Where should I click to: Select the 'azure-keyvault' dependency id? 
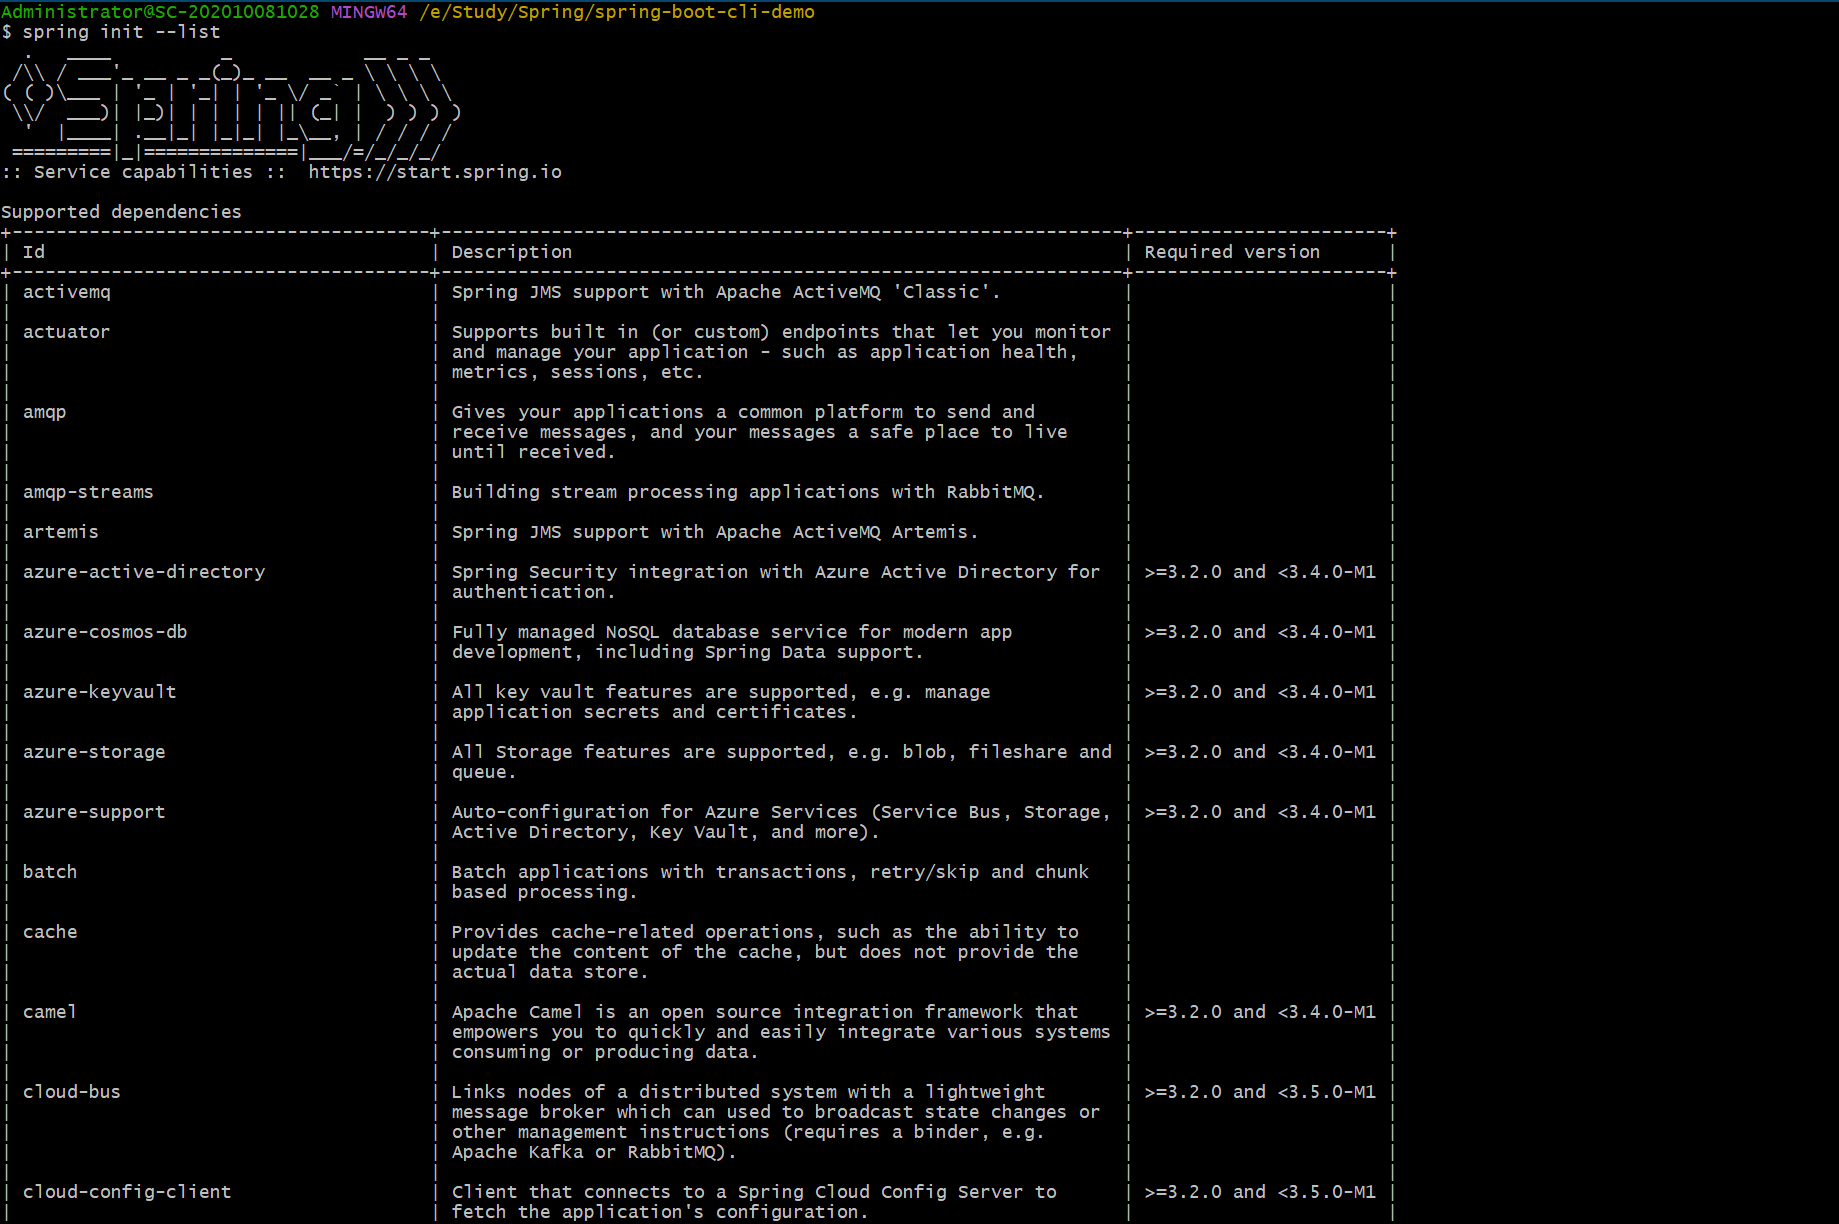click(x=100, y=692)
